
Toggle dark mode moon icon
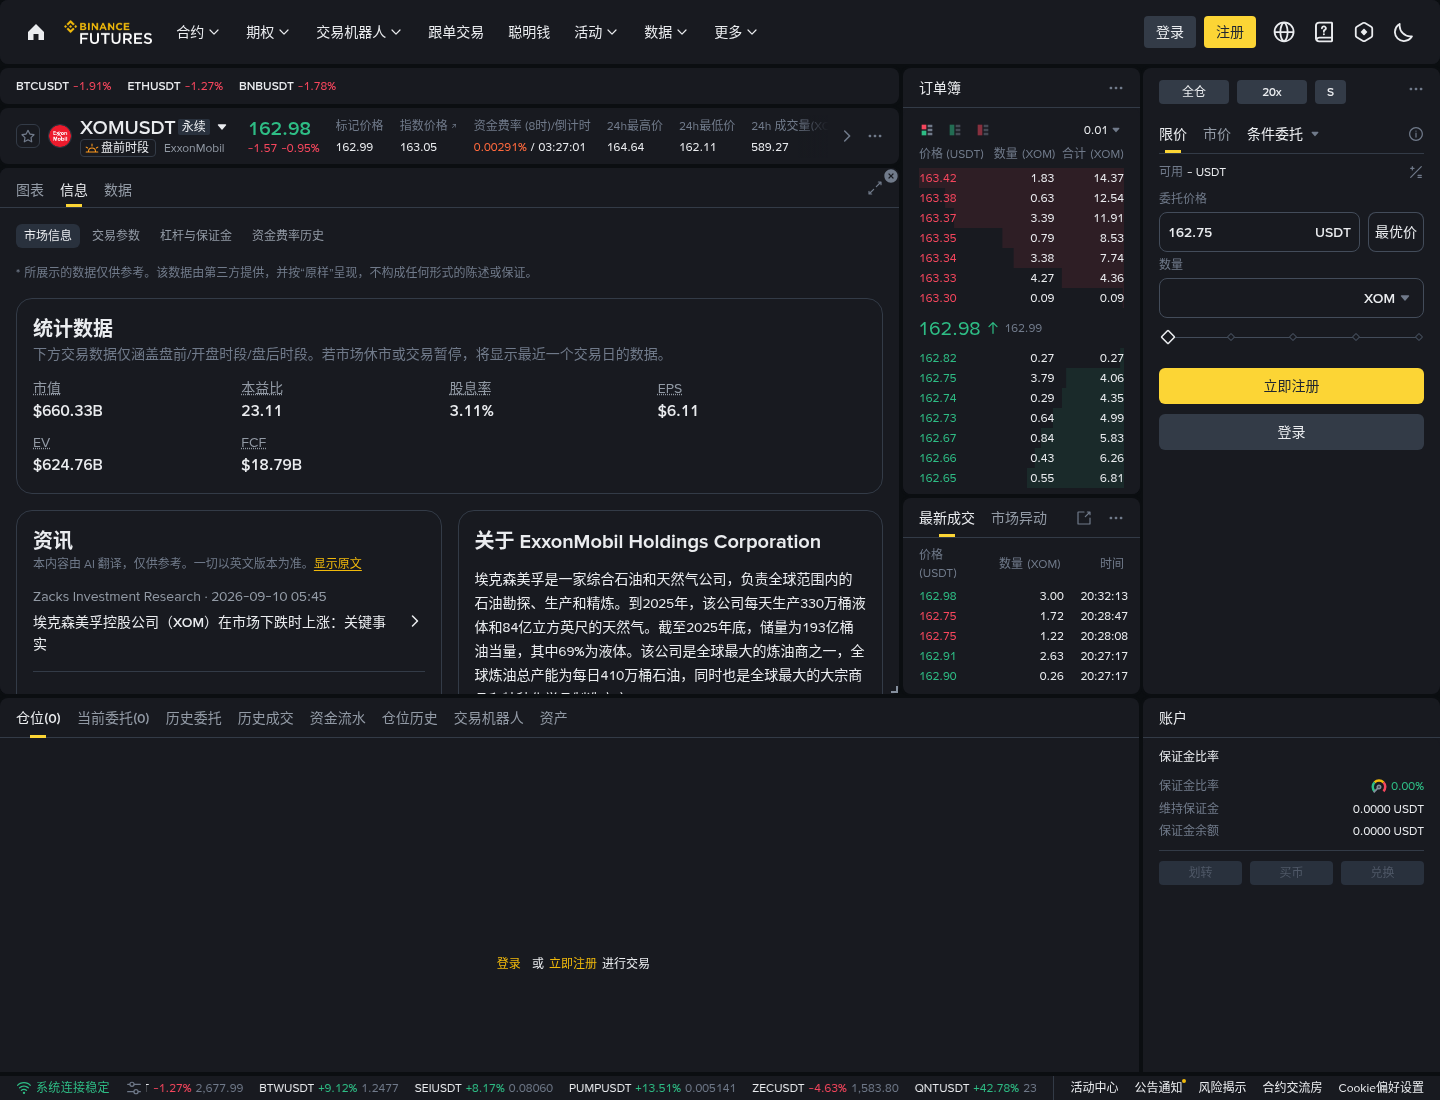1404,32
